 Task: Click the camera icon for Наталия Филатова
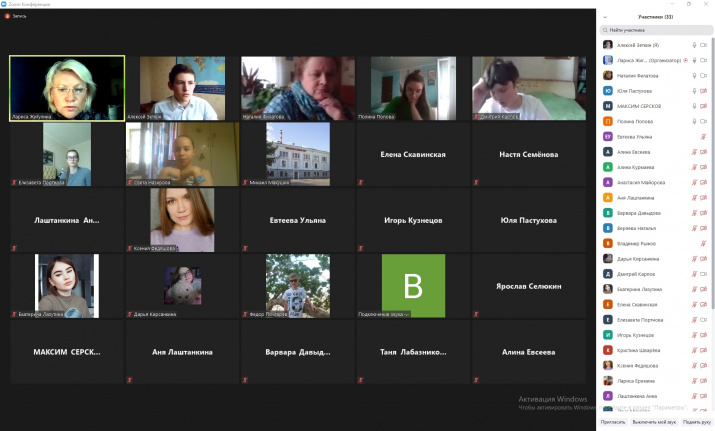(x=704, y=76)
